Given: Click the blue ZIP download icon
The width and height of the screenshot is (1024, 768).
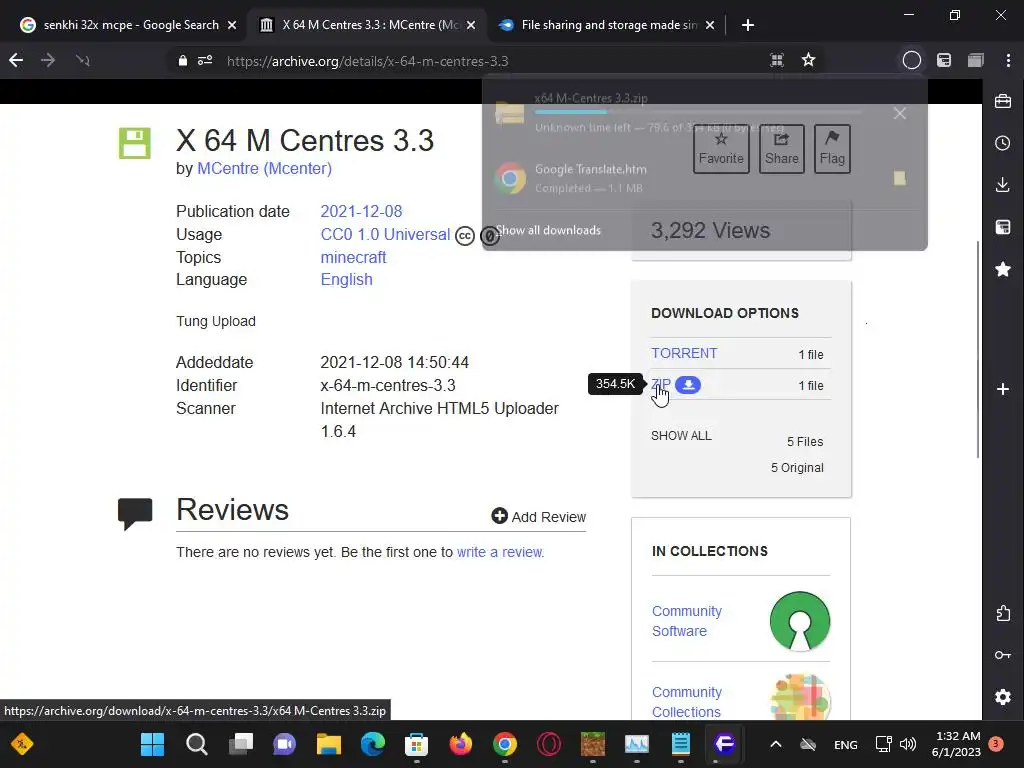Looking at the screenshot, I should [688, 385].
